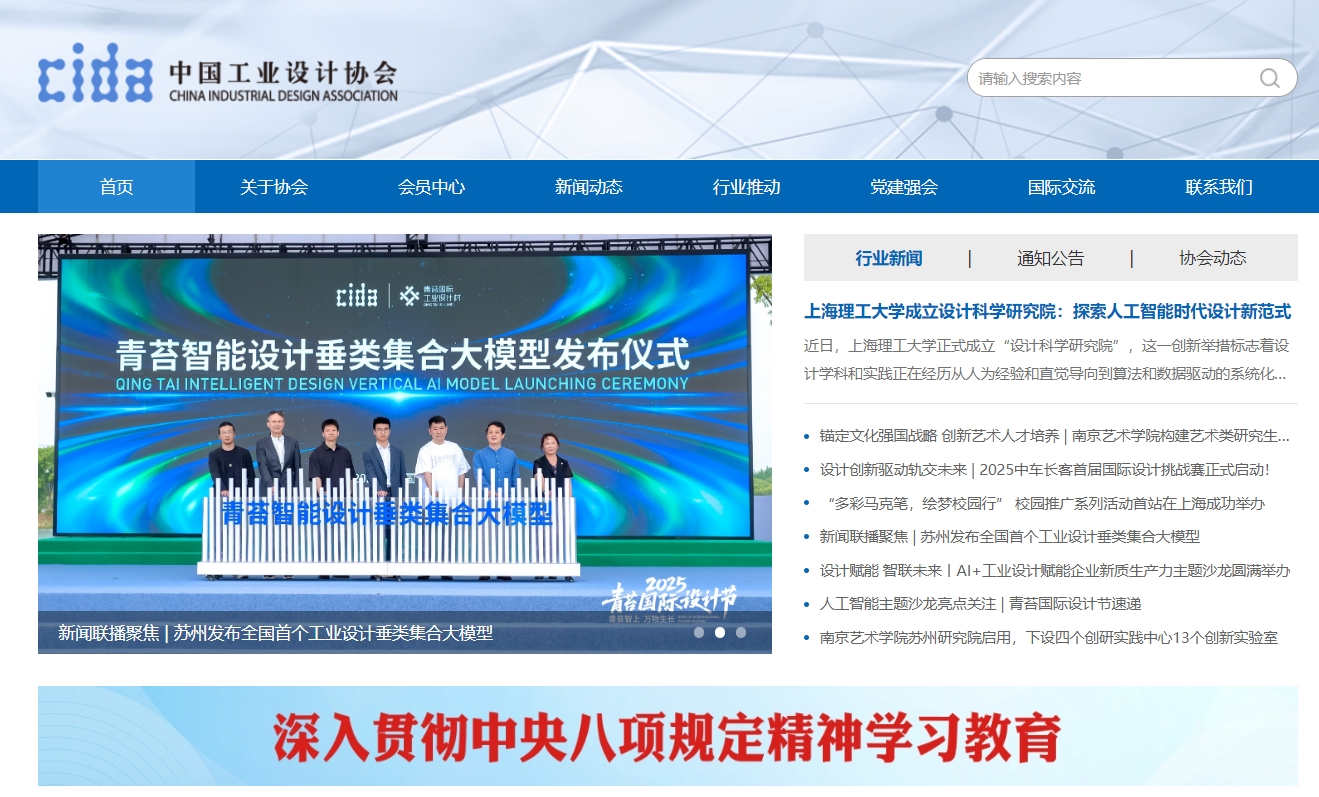The image size is (1319, 797).
Task: Open the 新闻动态 menu
Action: click(x=587, y=186)
